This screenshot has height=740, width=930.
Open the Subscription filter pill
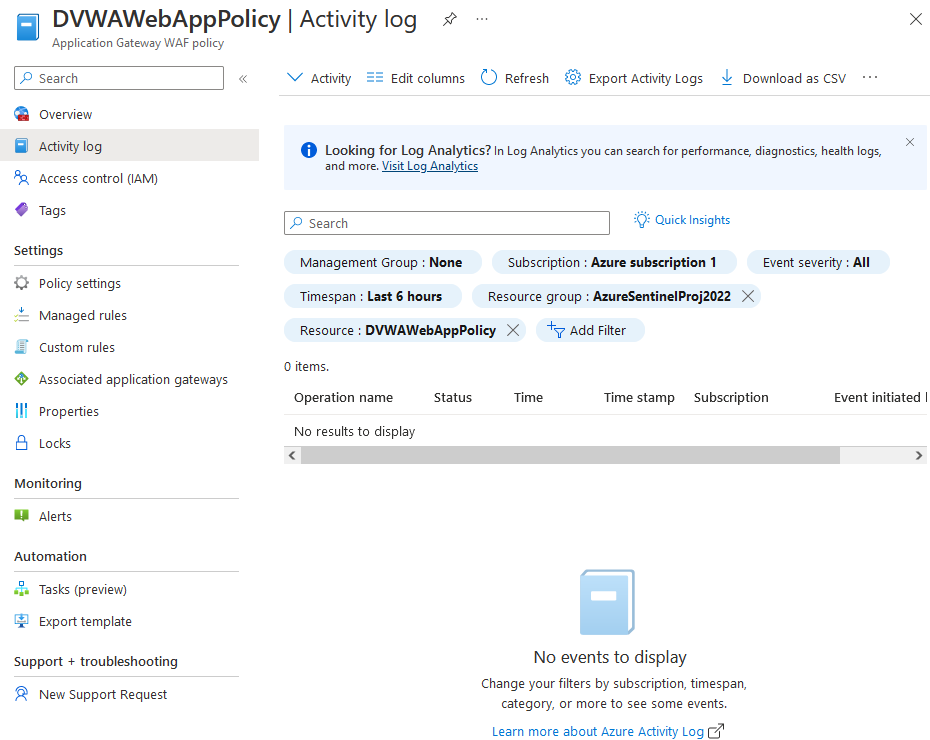point(612,262)
